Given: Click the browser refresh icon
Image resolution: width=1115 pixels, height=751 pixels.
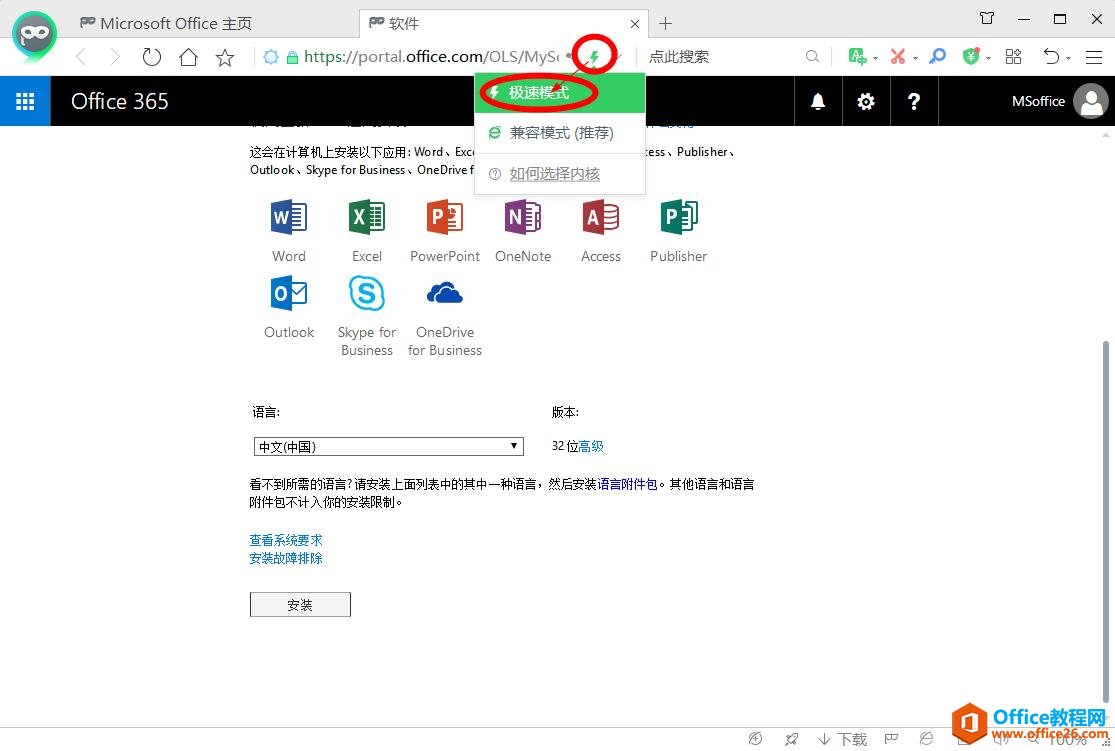Looking at the screenshot, I should (152, 57).
